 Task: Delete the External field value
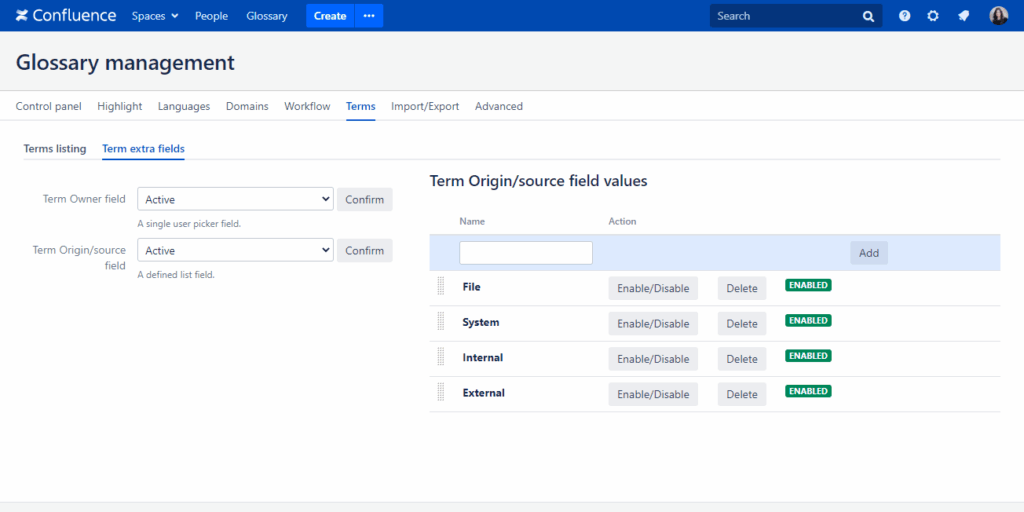(741, 394)
